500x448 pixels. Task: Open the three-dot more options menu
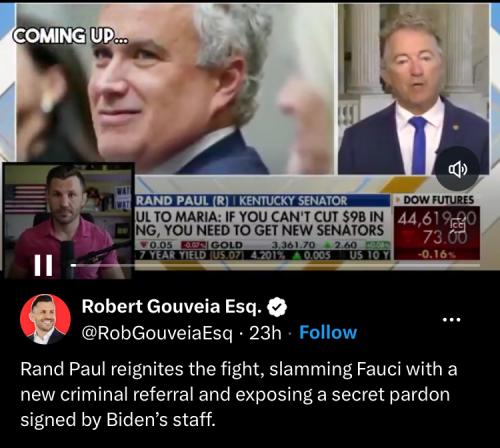pos(452,320)
